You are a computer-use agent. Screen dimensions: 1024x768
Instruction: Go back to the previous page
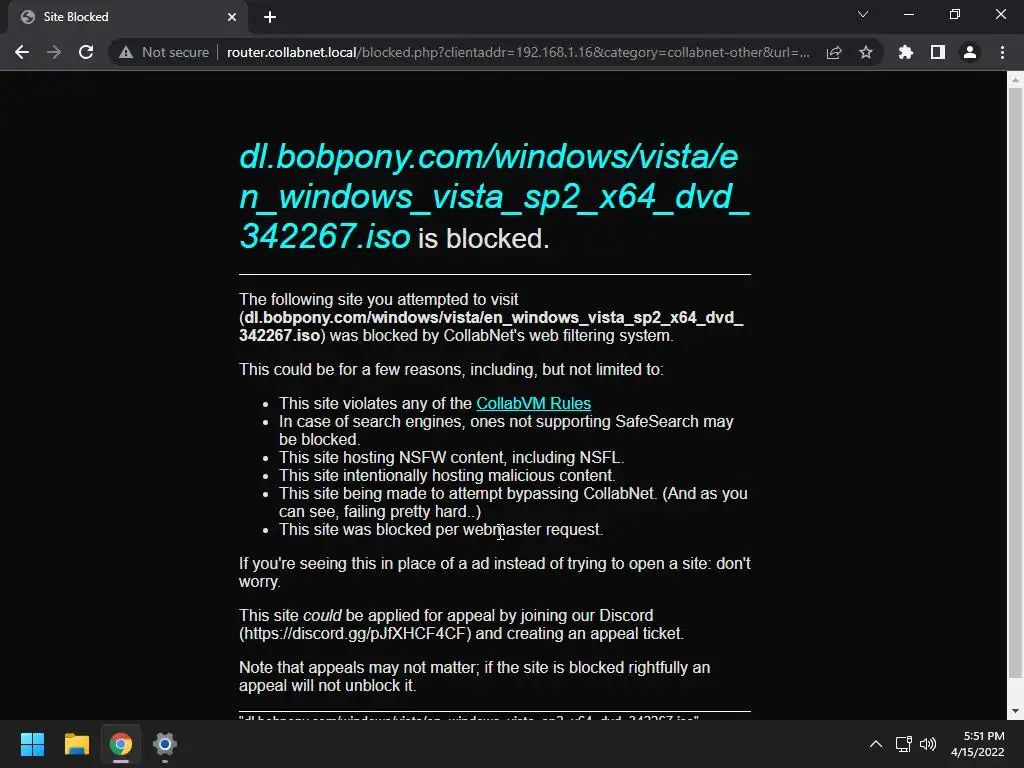coord(22,52)
